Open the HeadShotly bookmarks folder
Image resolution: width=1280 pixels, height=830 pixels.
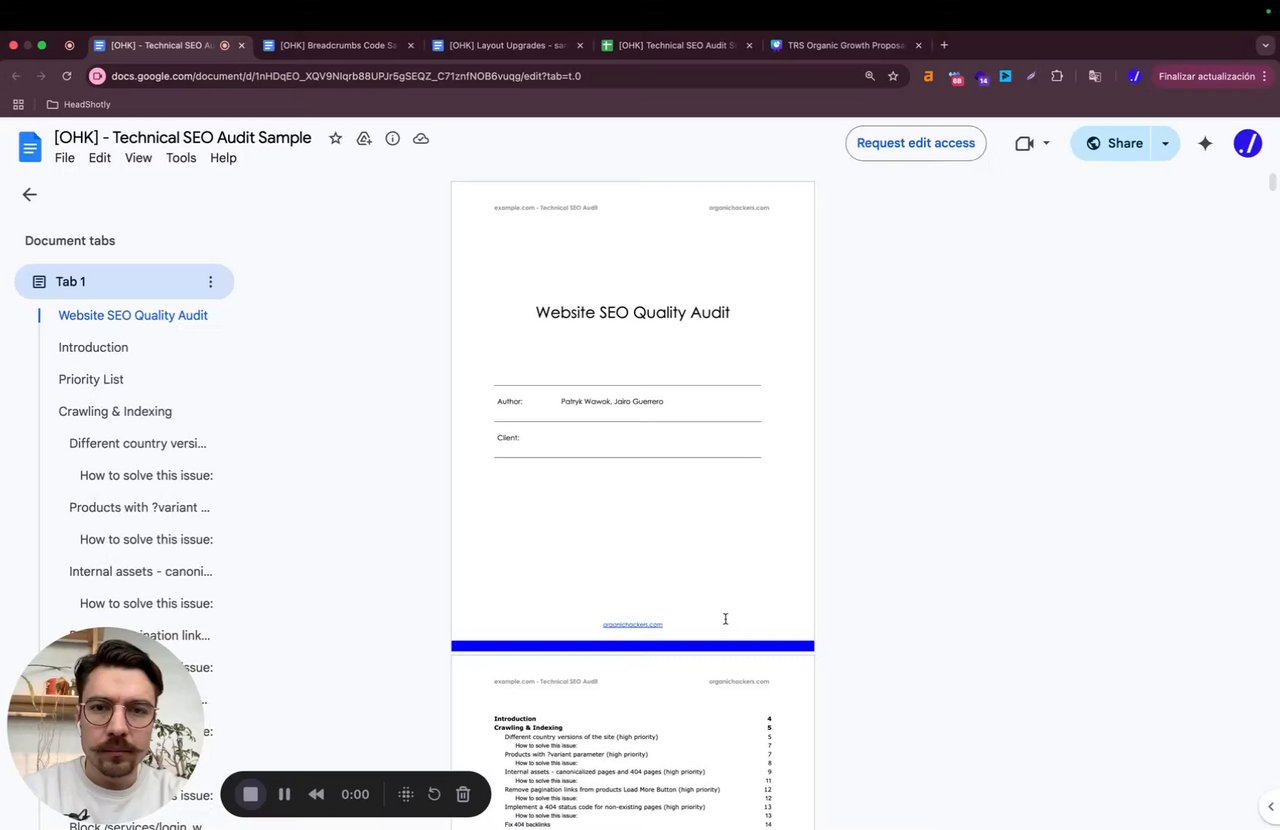pyautogui.click(x=79, y=104)
